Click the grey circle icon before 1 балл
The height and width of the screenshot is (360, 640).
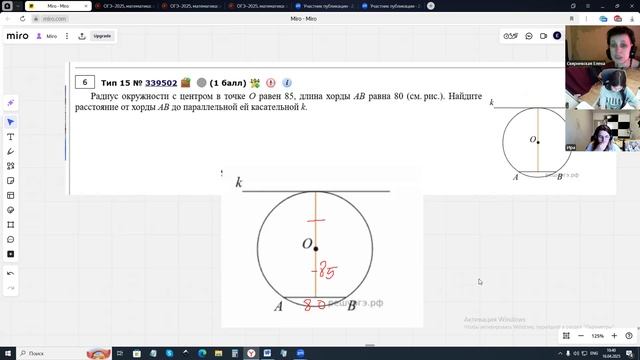(202, 83)
